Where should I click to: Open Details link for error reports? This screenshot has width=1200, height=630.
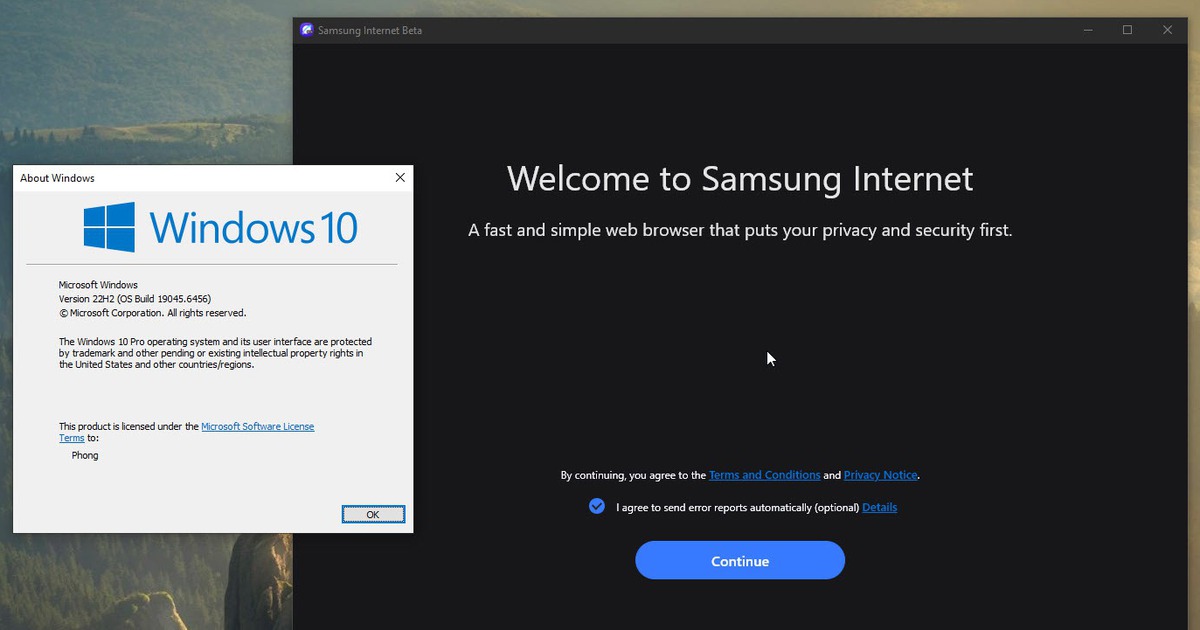tap(879, 507)
